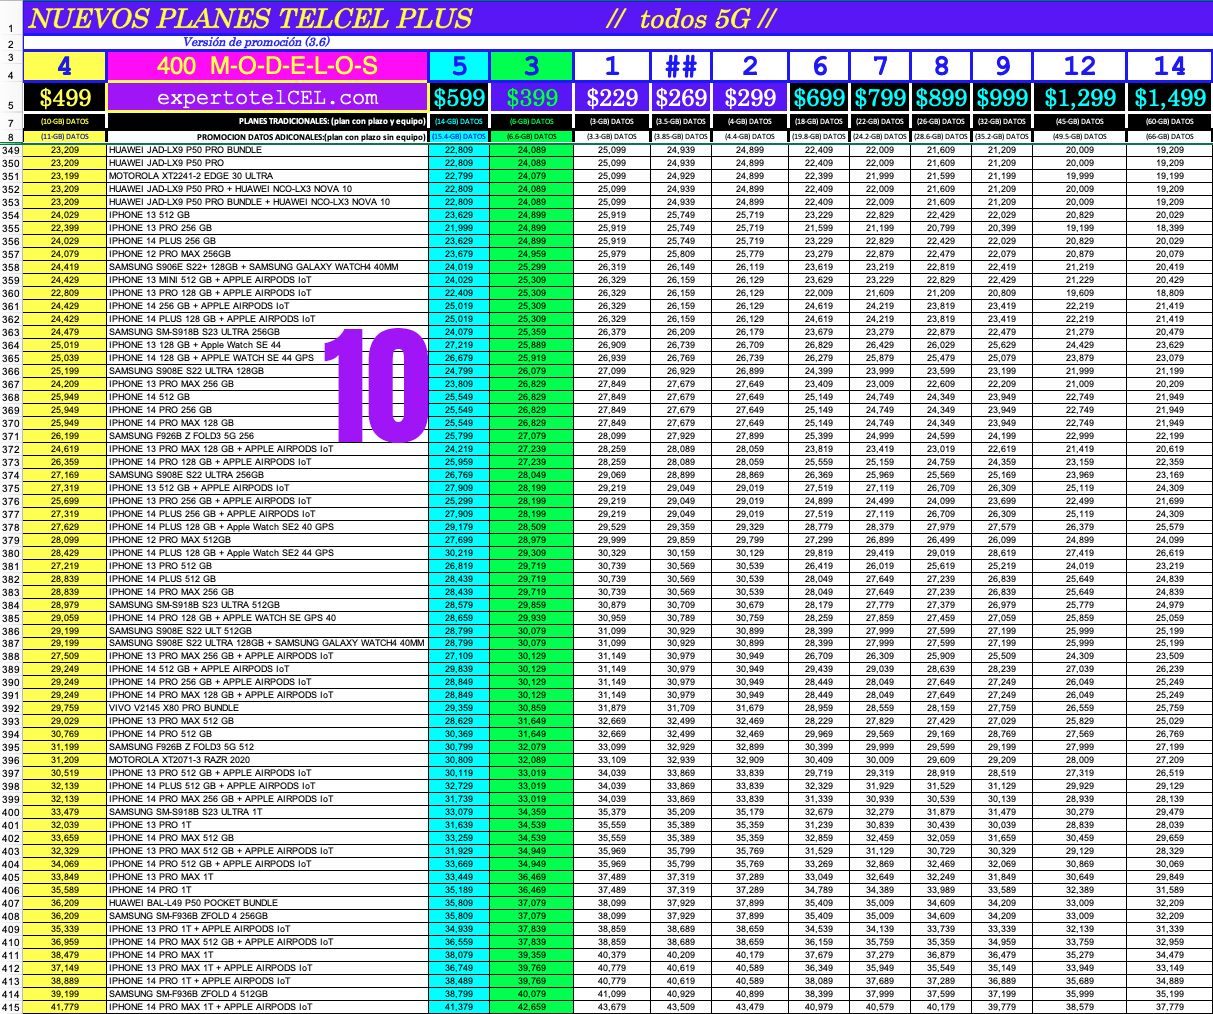The width and height of the screenshot is (1213, 1014).
Task: Click 33,109 in the MOTOROLA RAZR 2020 row
Action: 612,760
